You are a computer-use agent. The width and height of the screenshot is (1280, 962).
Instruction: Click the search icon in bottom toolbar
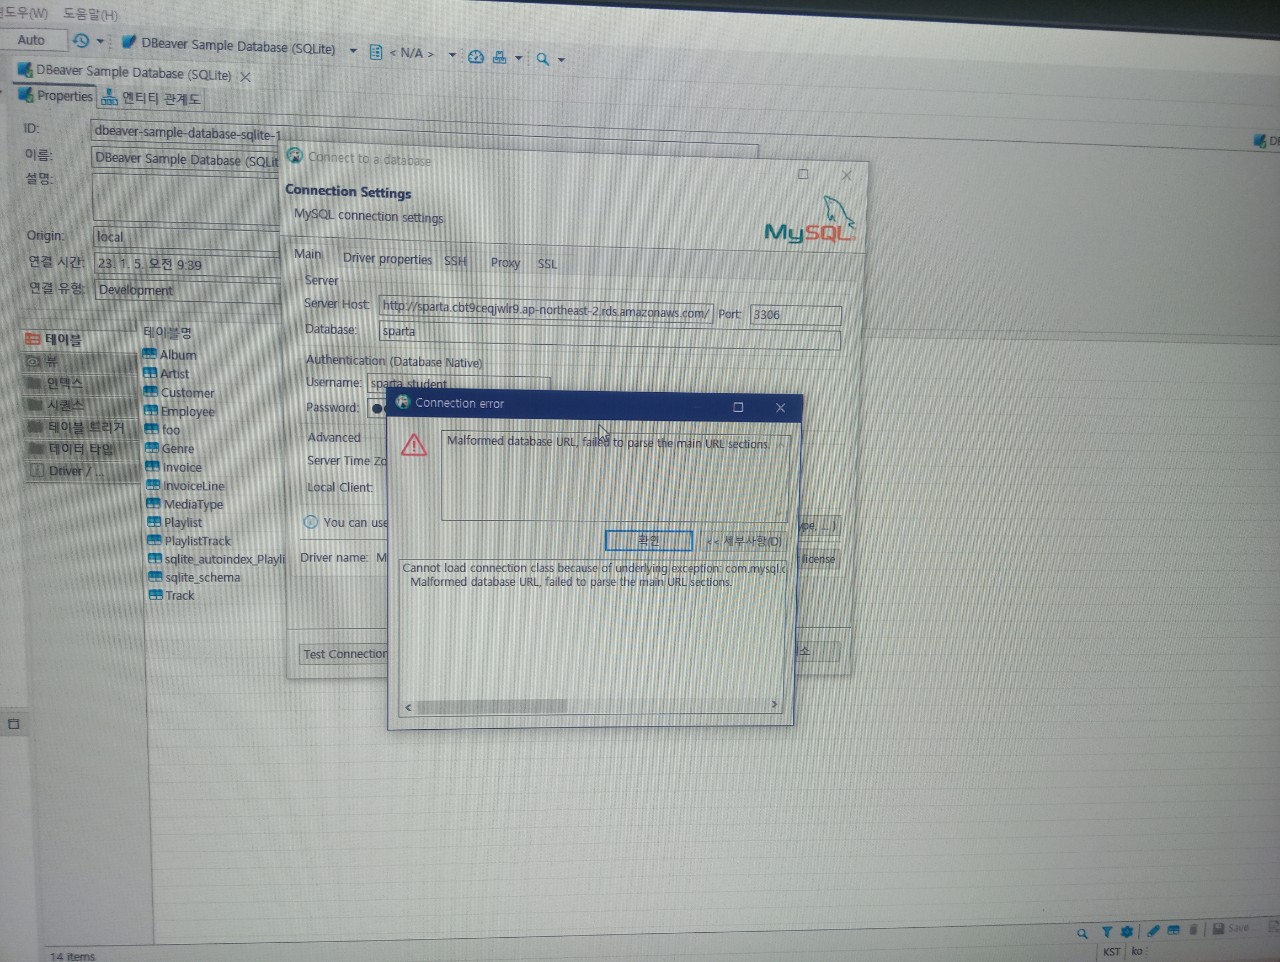point(1082,933)
